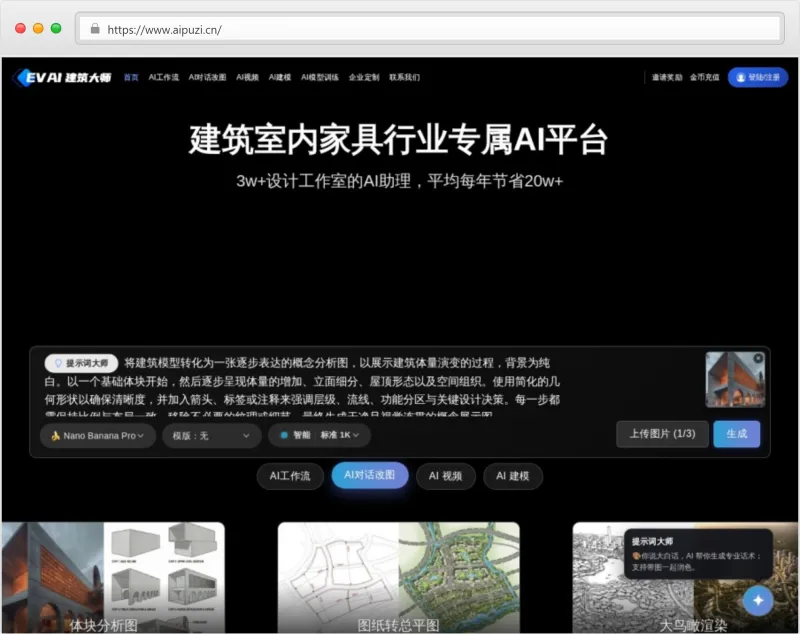The height and width of the screenshot is (634, 800).
Task: Click the padlock icon in the address bar
Action: tap(94, 28)
